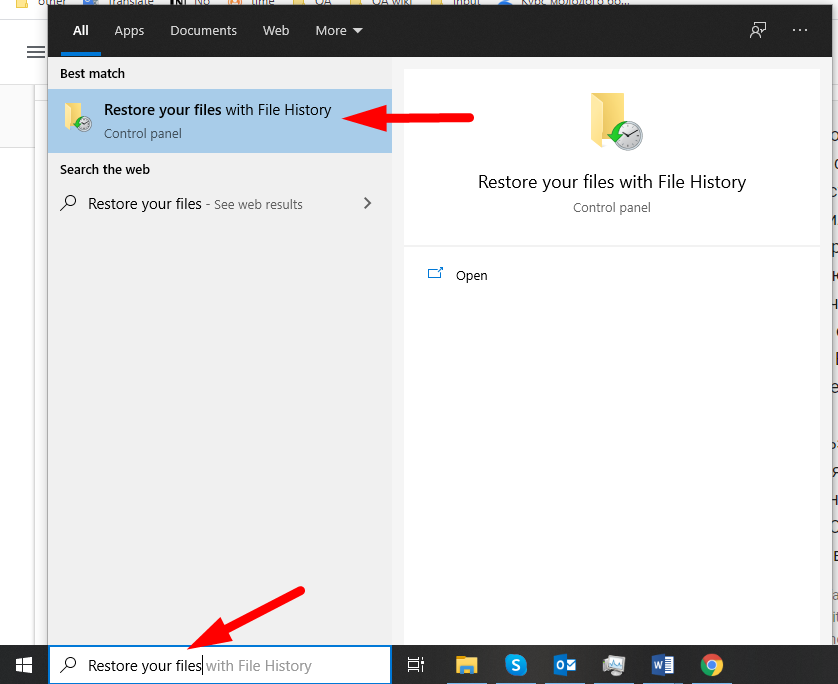Open Google Chrome from the taskbar
This screenshot has width=838, height=684.
coord(712,665)
